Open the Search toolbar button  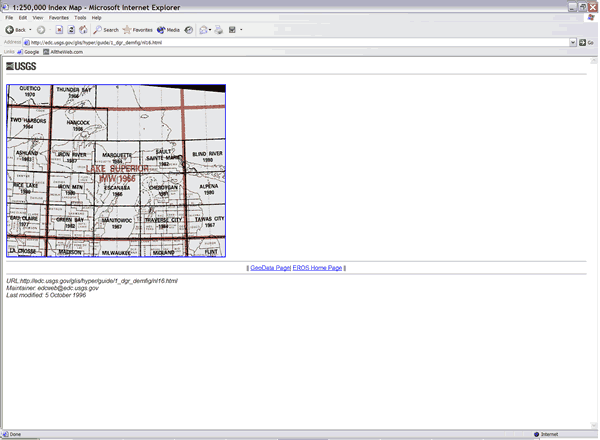click(x=105, y=30)
